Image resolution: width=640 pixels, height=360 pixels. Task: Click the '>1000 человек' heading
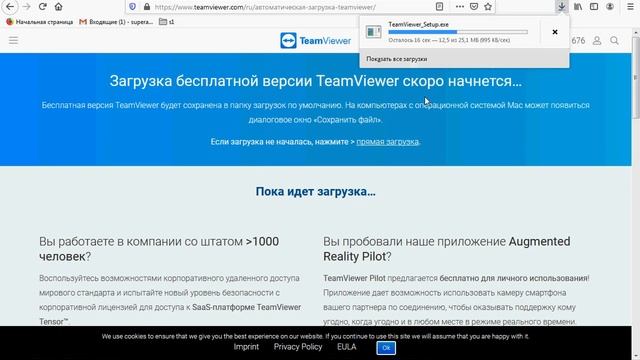[x=159, y=249]
